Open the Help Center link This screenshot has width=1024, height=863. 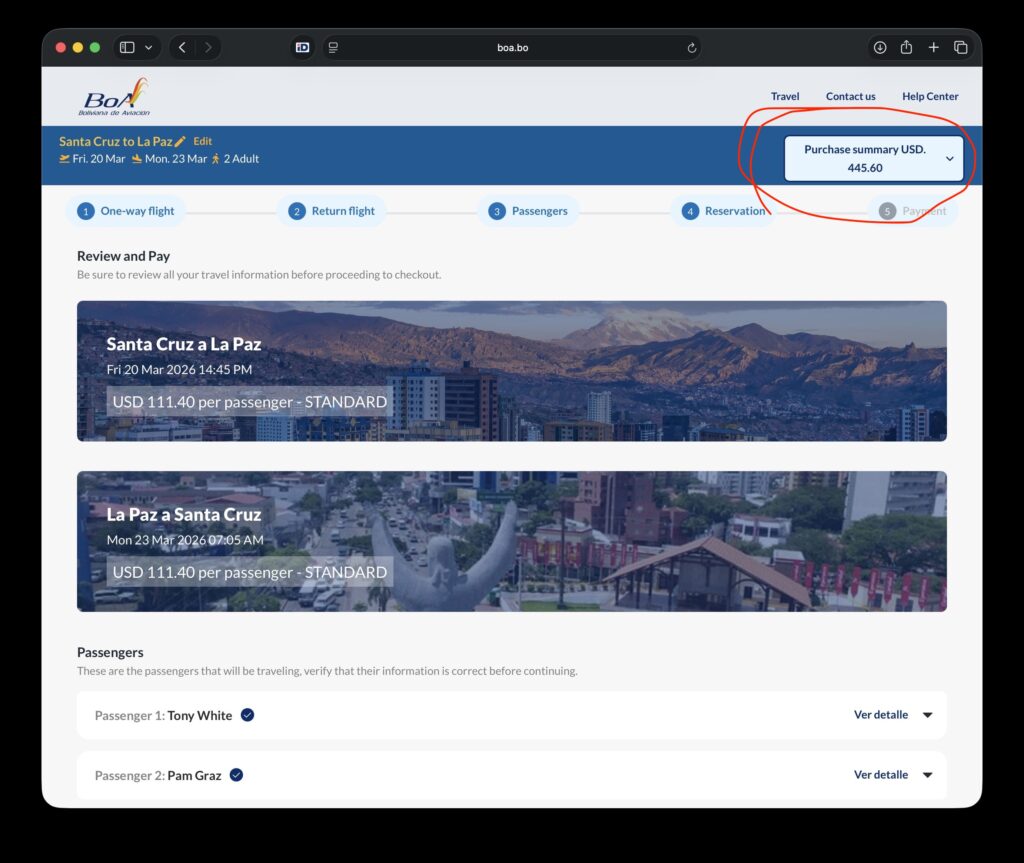pyautogui.click(x=930, y=96)
